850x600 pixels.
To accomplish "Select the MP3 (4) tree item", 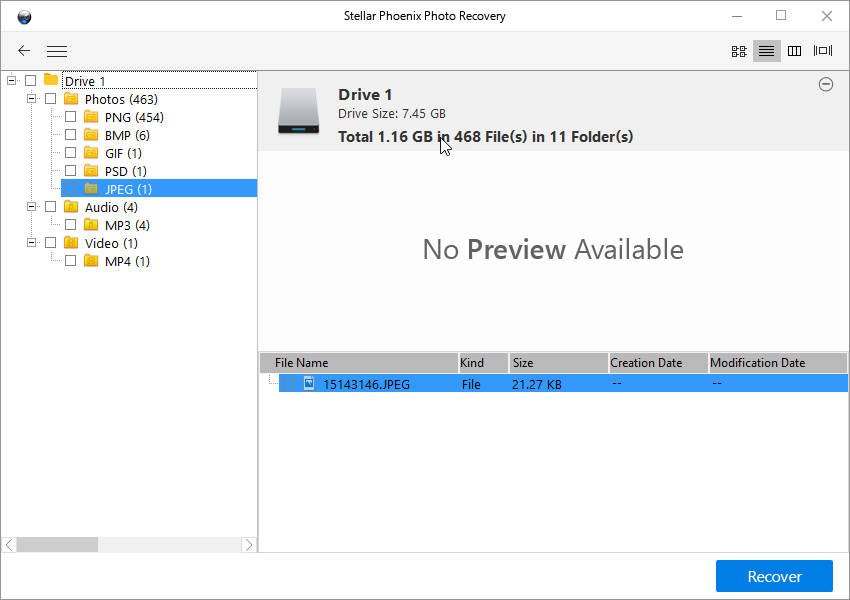I will tap(127, 225).
